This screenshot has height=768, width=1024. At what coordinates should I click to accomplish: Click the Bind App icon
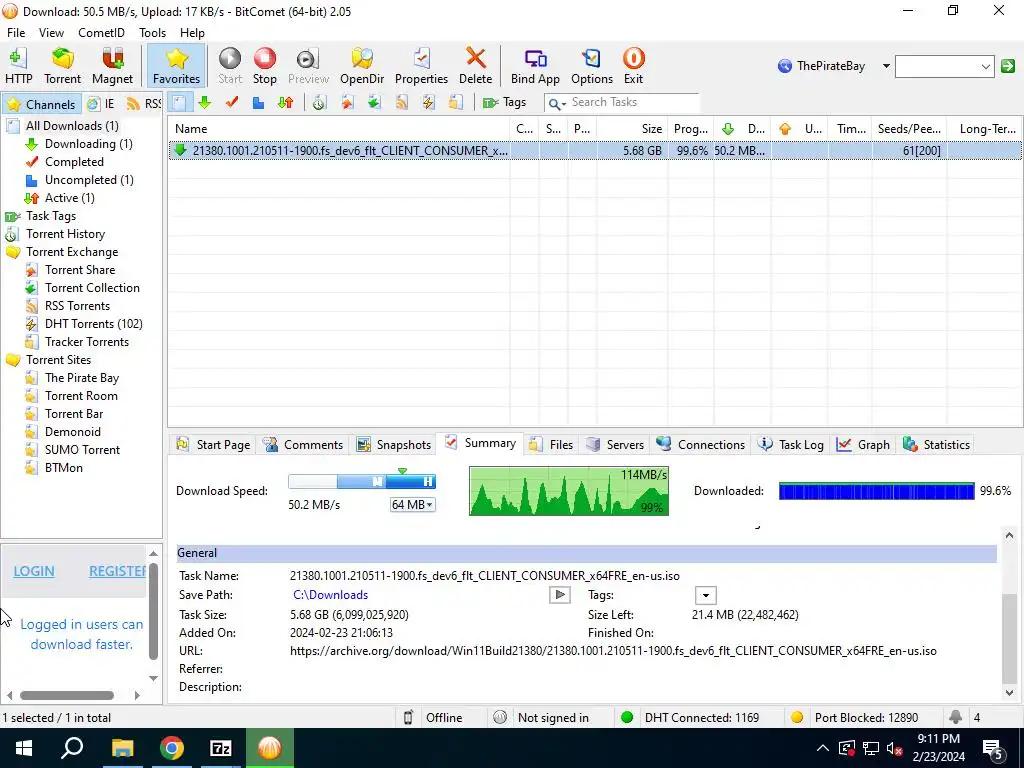pyautogui.click(x=535, y=66)
